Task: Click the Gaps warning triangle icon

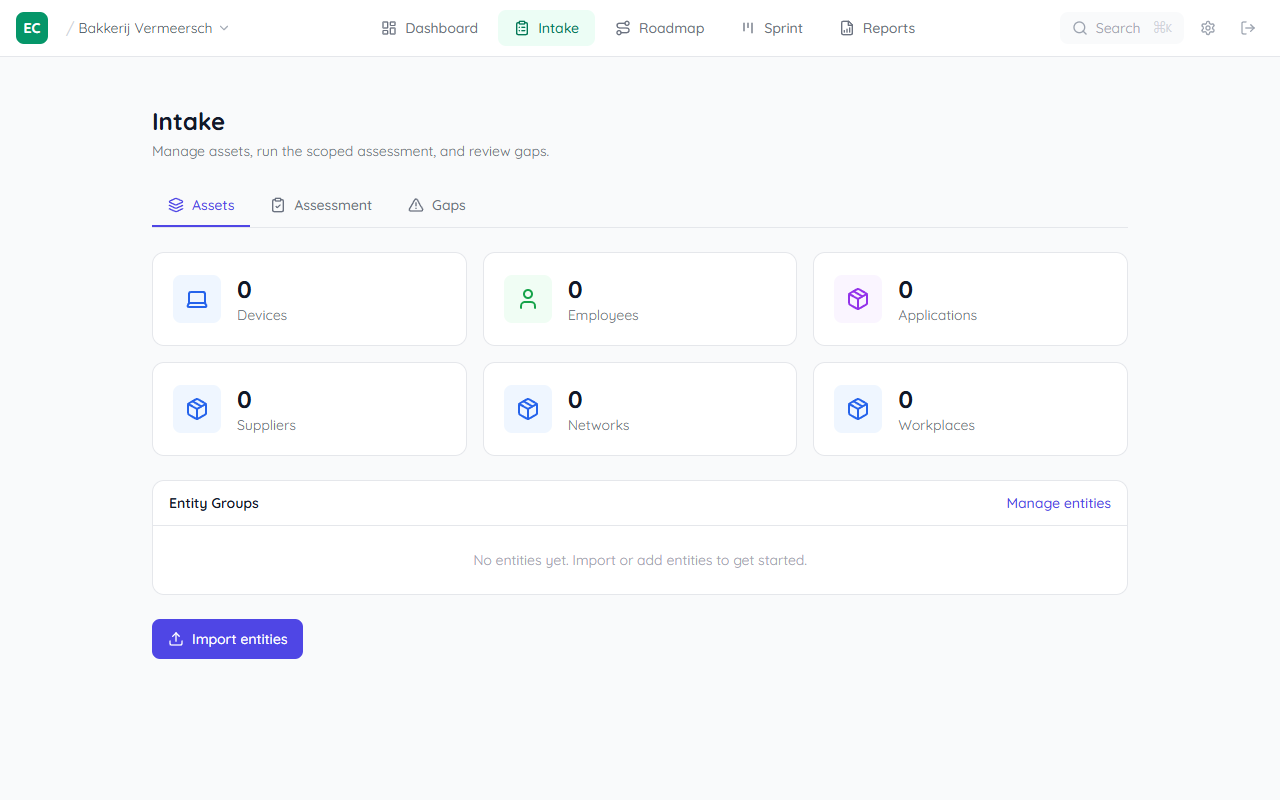Action: [414, 205]
